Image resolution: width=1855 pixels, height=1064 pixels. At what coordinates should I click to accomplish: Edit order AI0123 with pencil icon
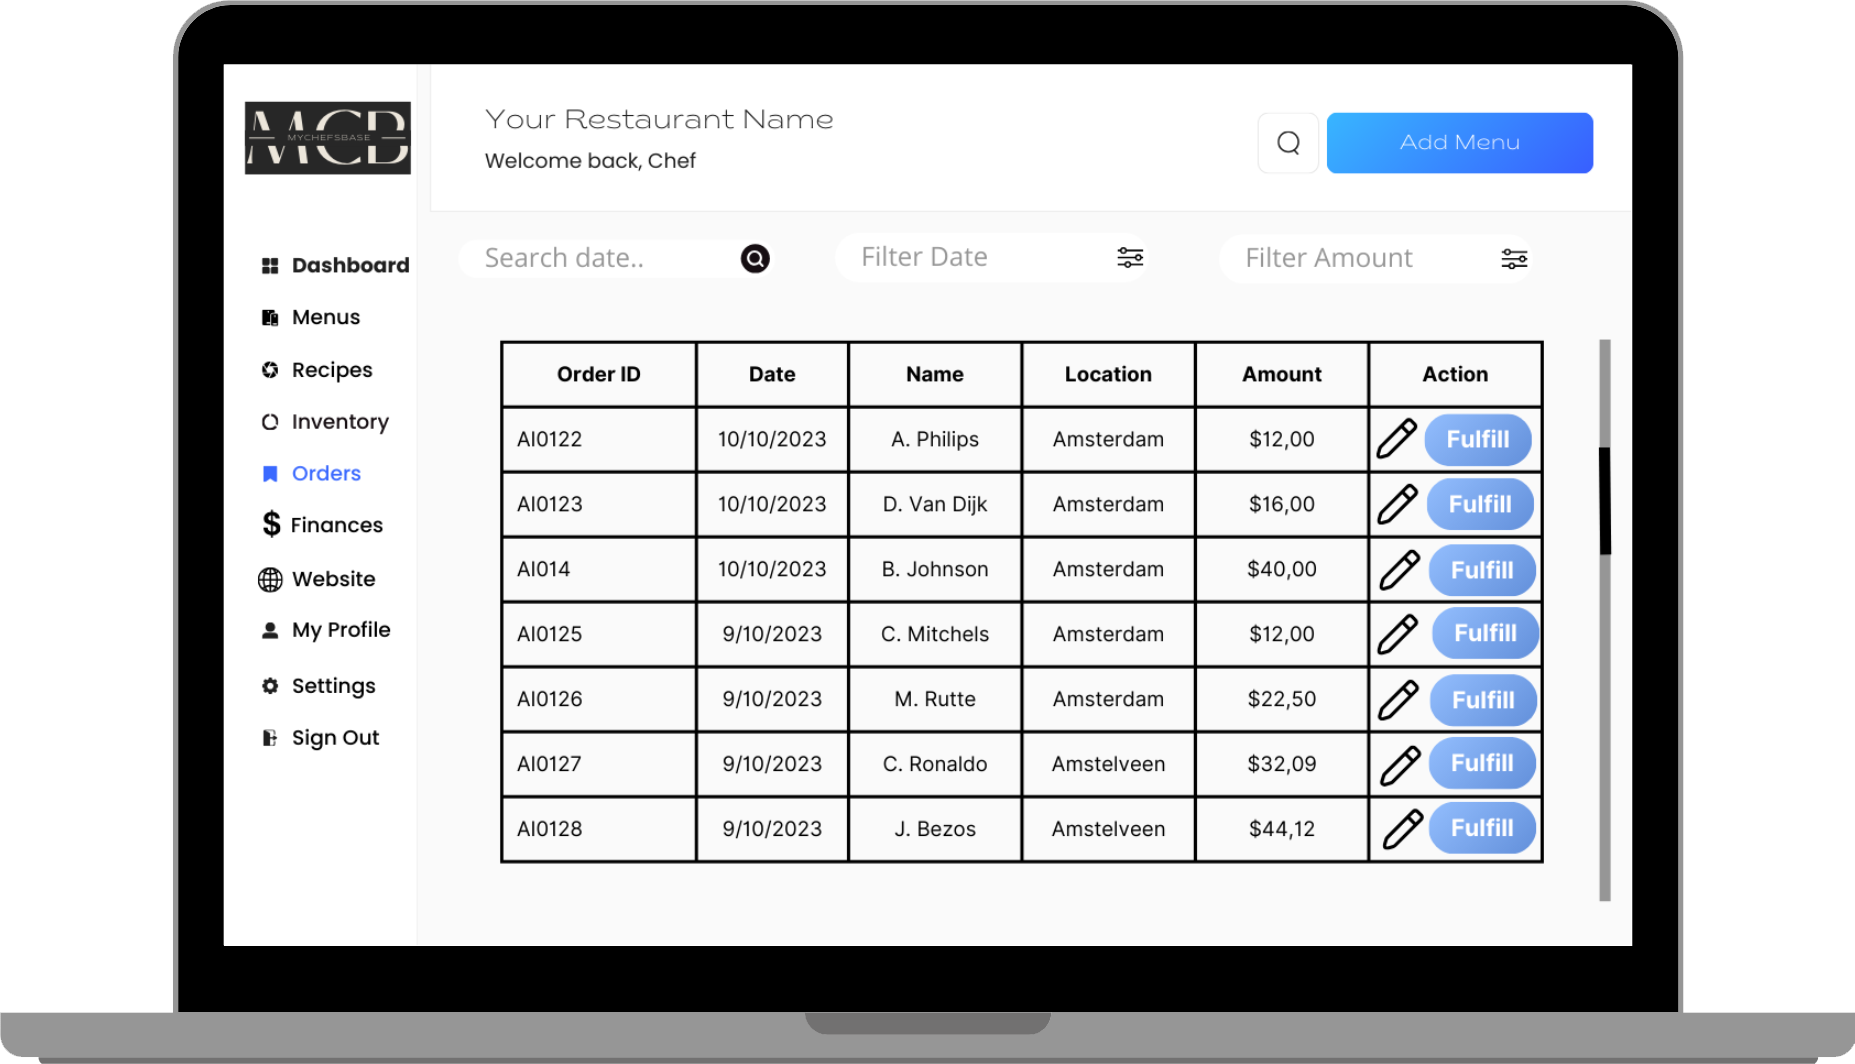click(x=1398, y=504)
